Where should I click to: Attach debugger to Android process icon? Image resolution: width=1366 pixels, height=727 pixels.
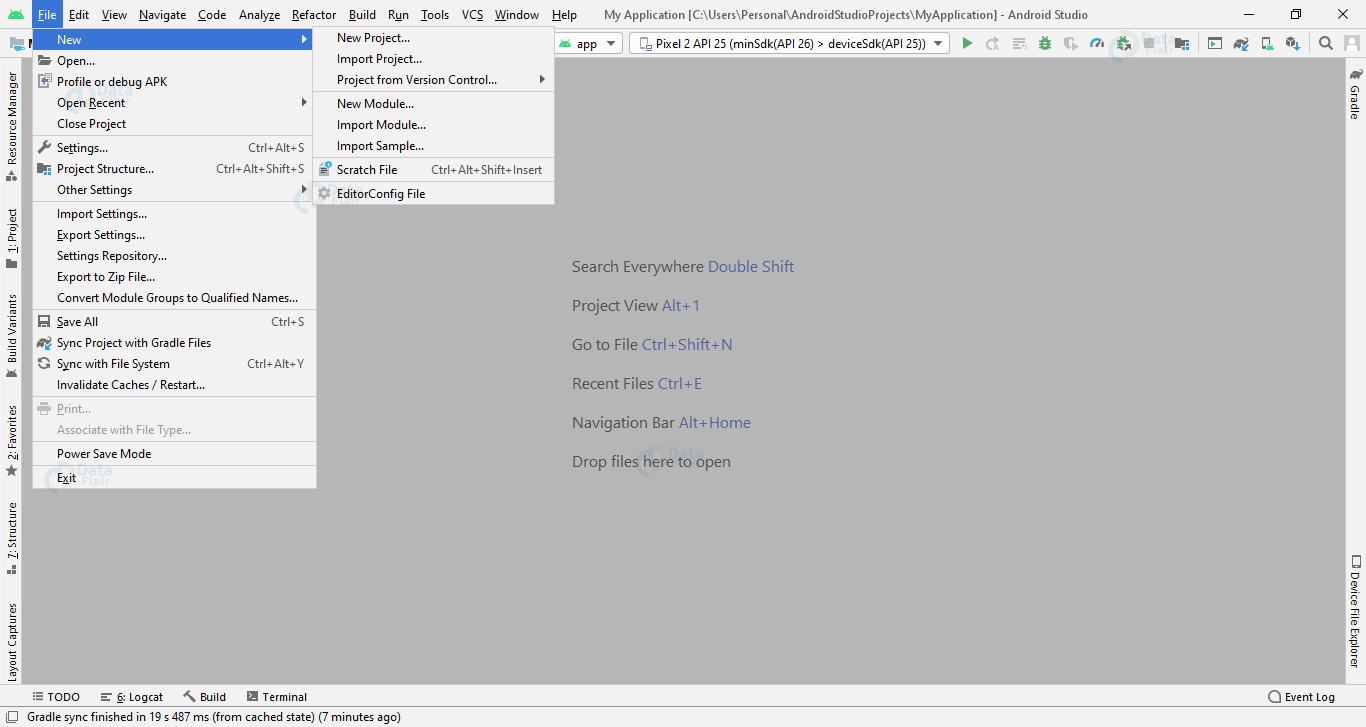click(x=1124, y=43)
